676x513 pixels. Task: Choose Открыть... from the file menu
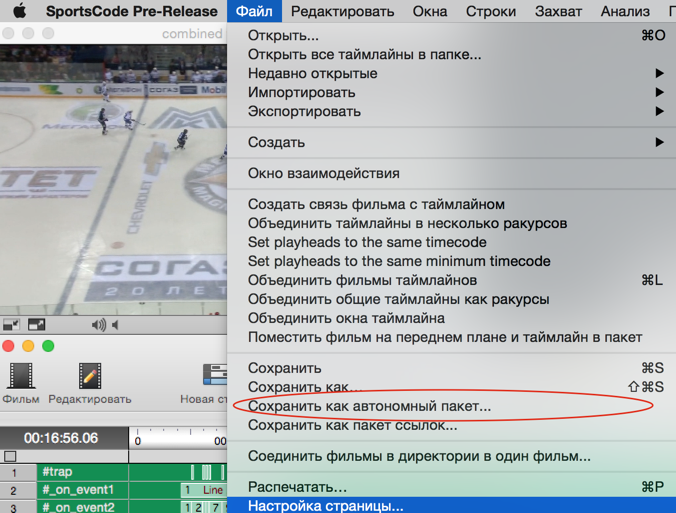click(451, 35)
